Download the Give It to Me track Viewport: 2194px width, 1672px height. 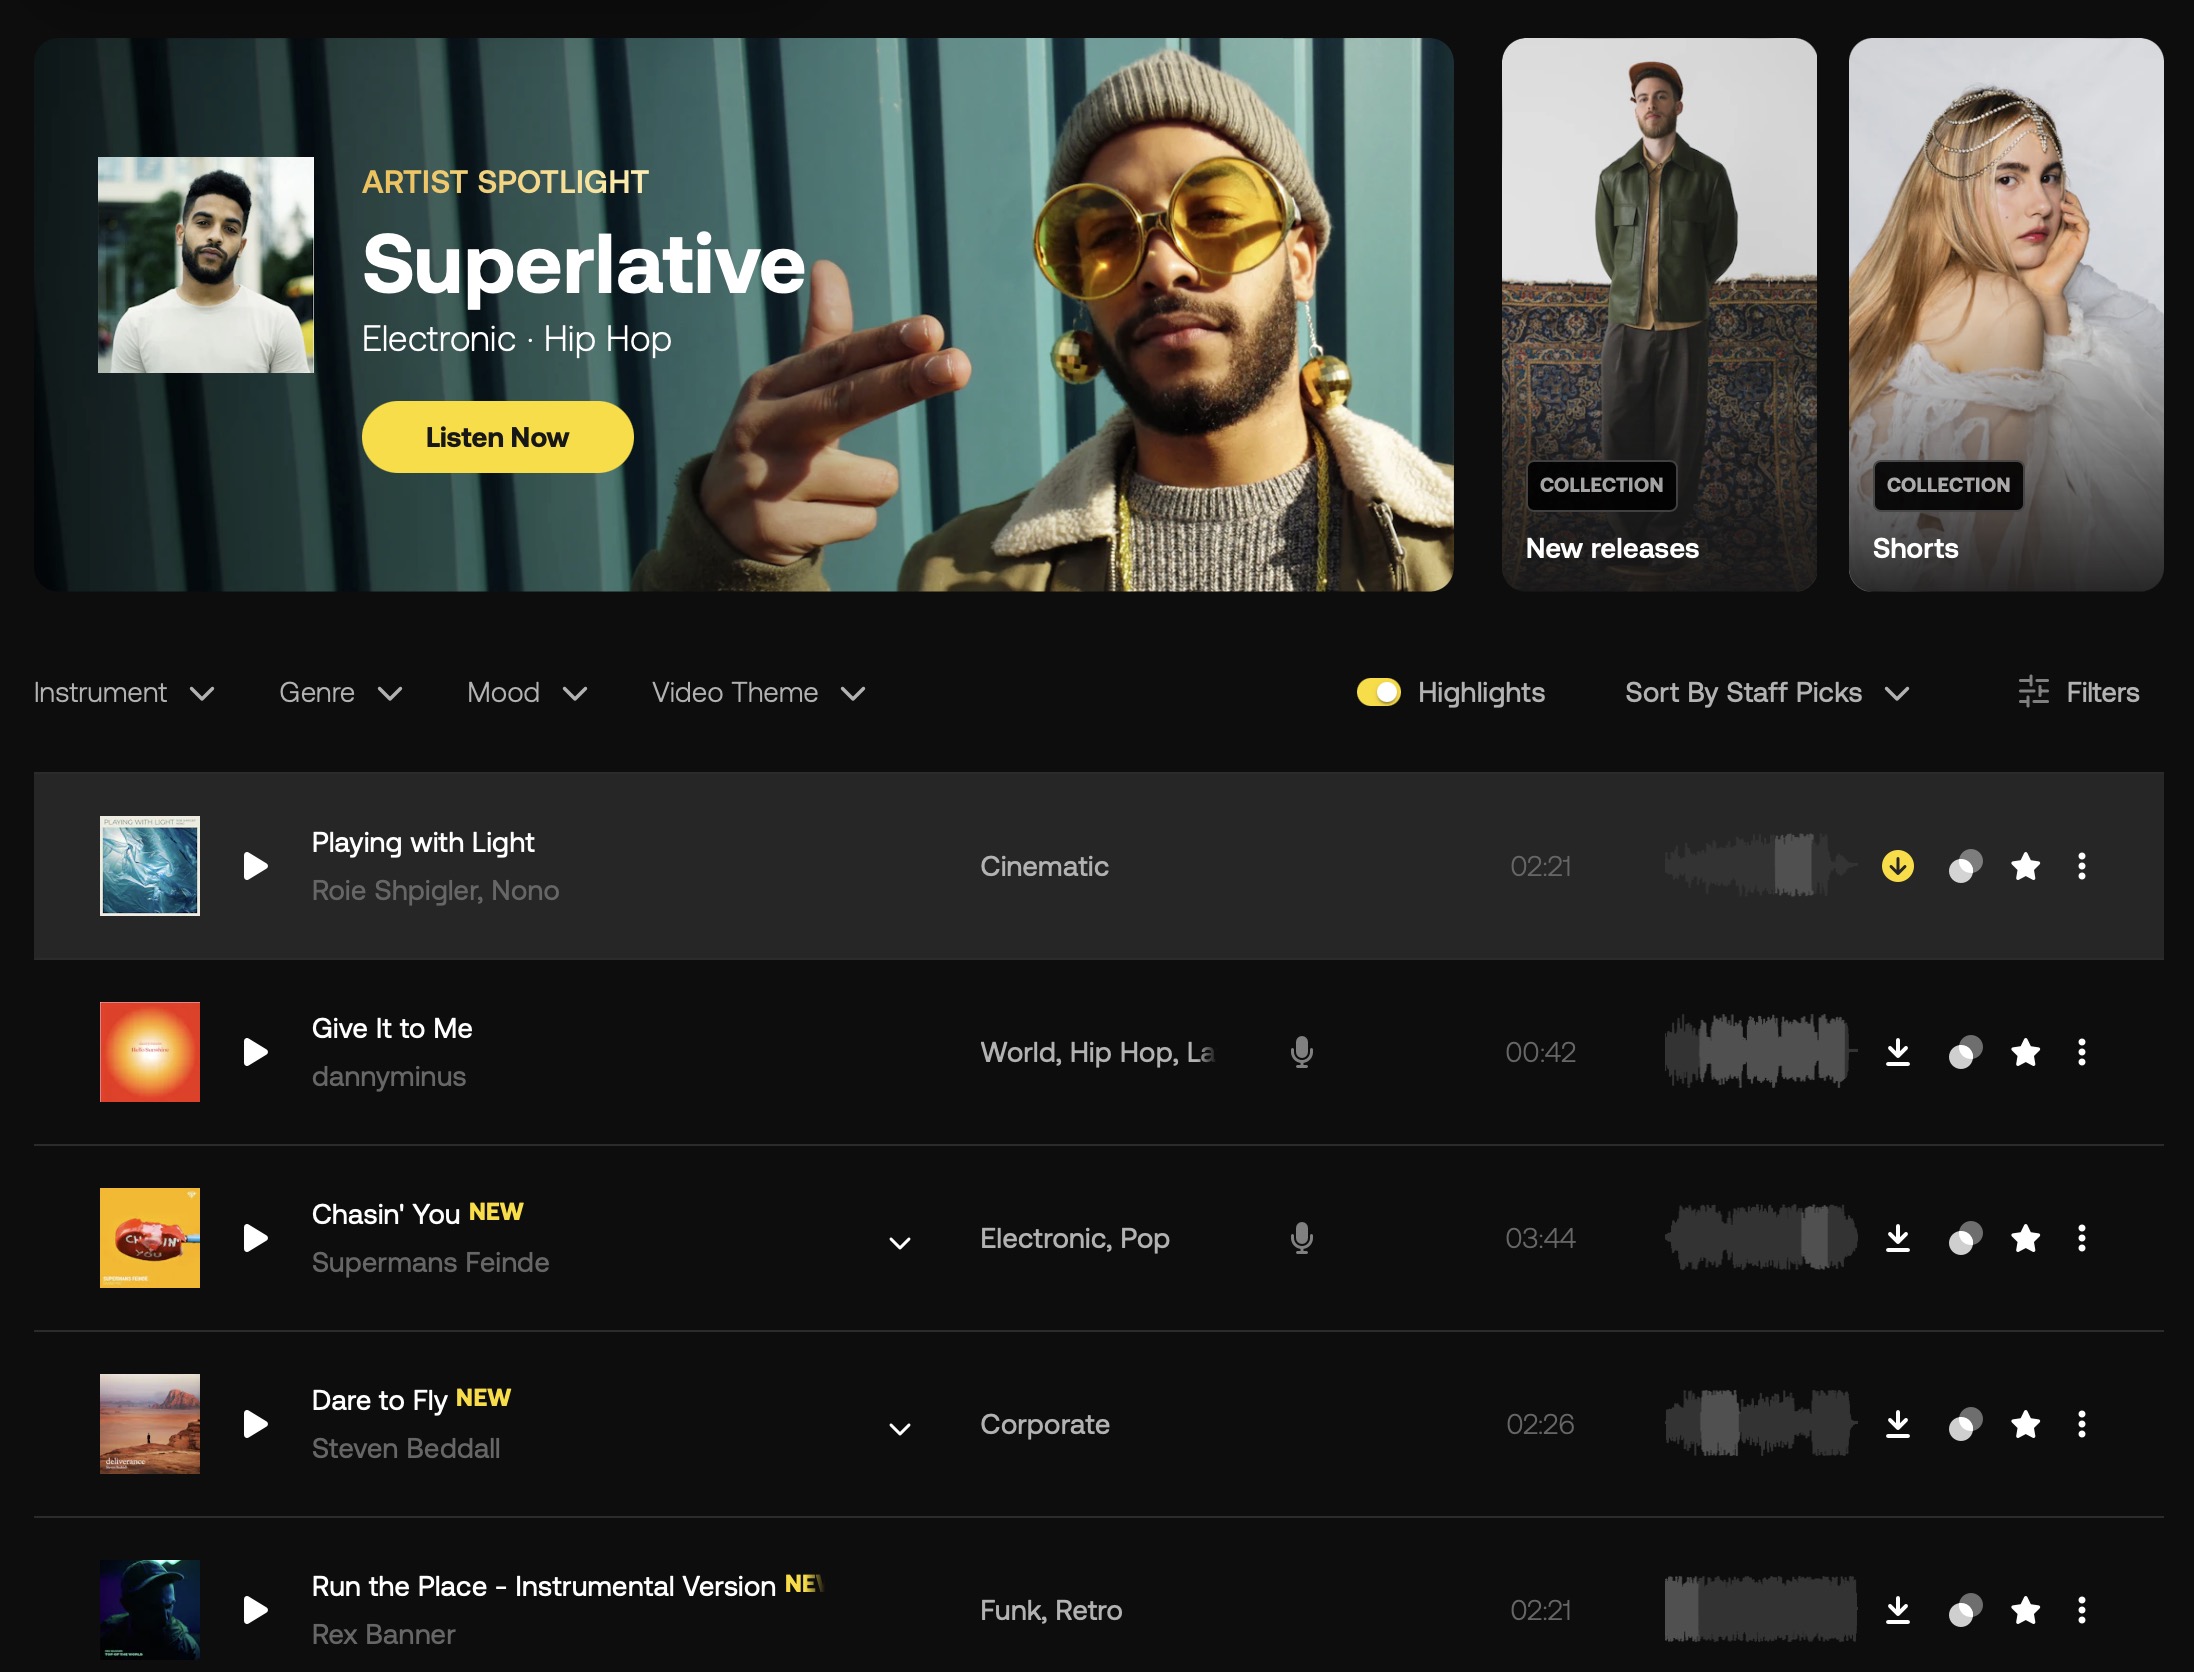pos(1897,1052)
